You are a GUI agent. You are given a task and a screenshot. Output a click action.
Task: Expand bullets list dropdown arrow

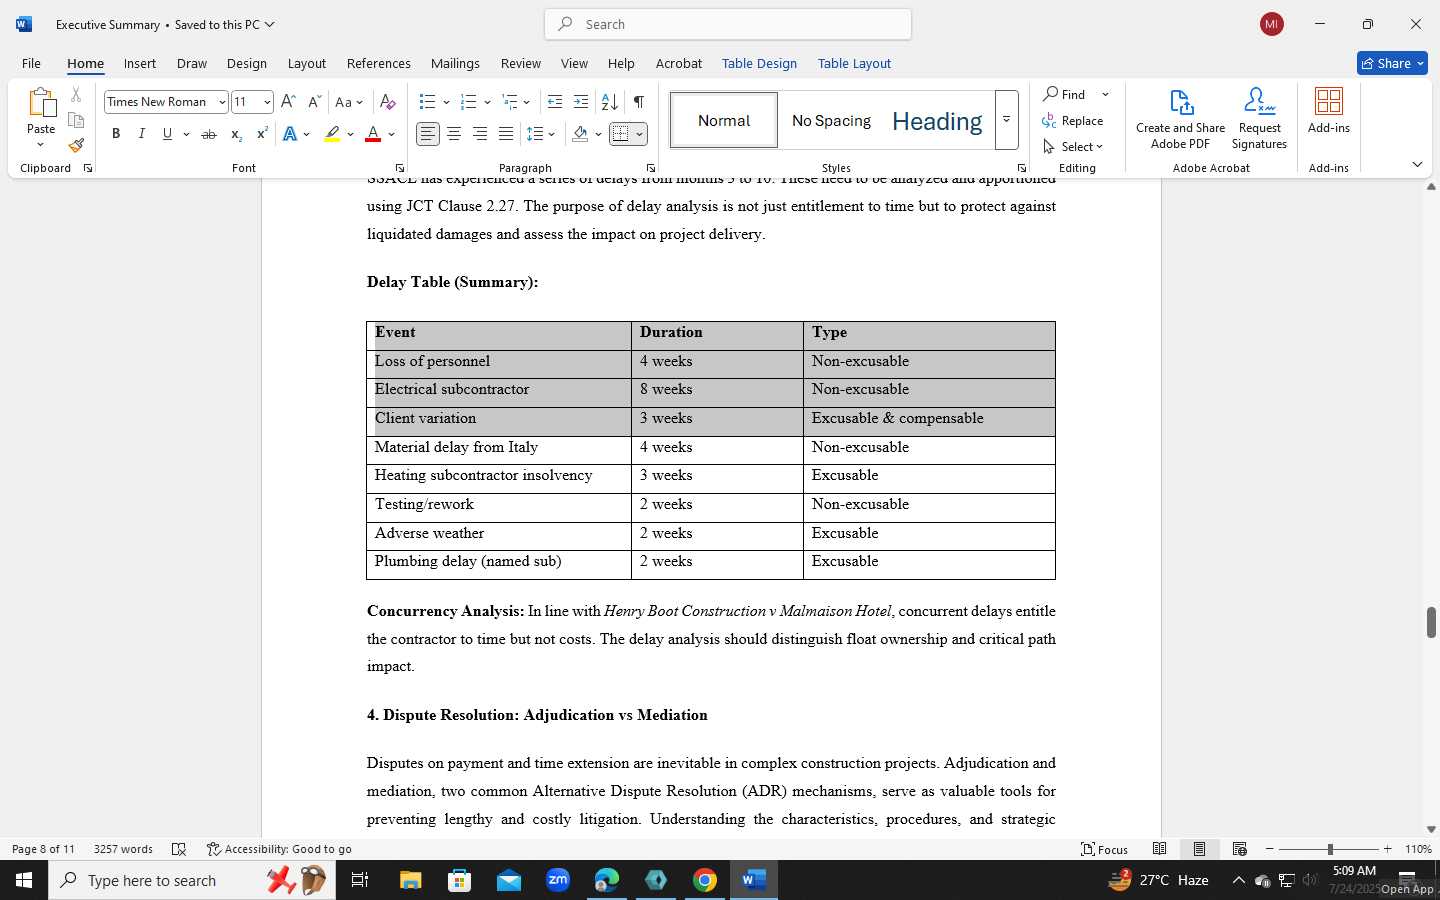click(446, 102)
